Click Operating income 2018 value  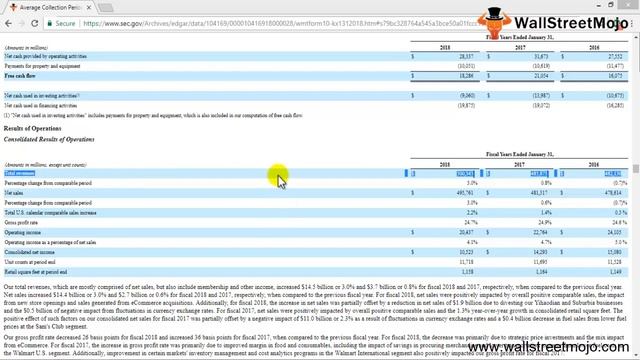point(467,232)
